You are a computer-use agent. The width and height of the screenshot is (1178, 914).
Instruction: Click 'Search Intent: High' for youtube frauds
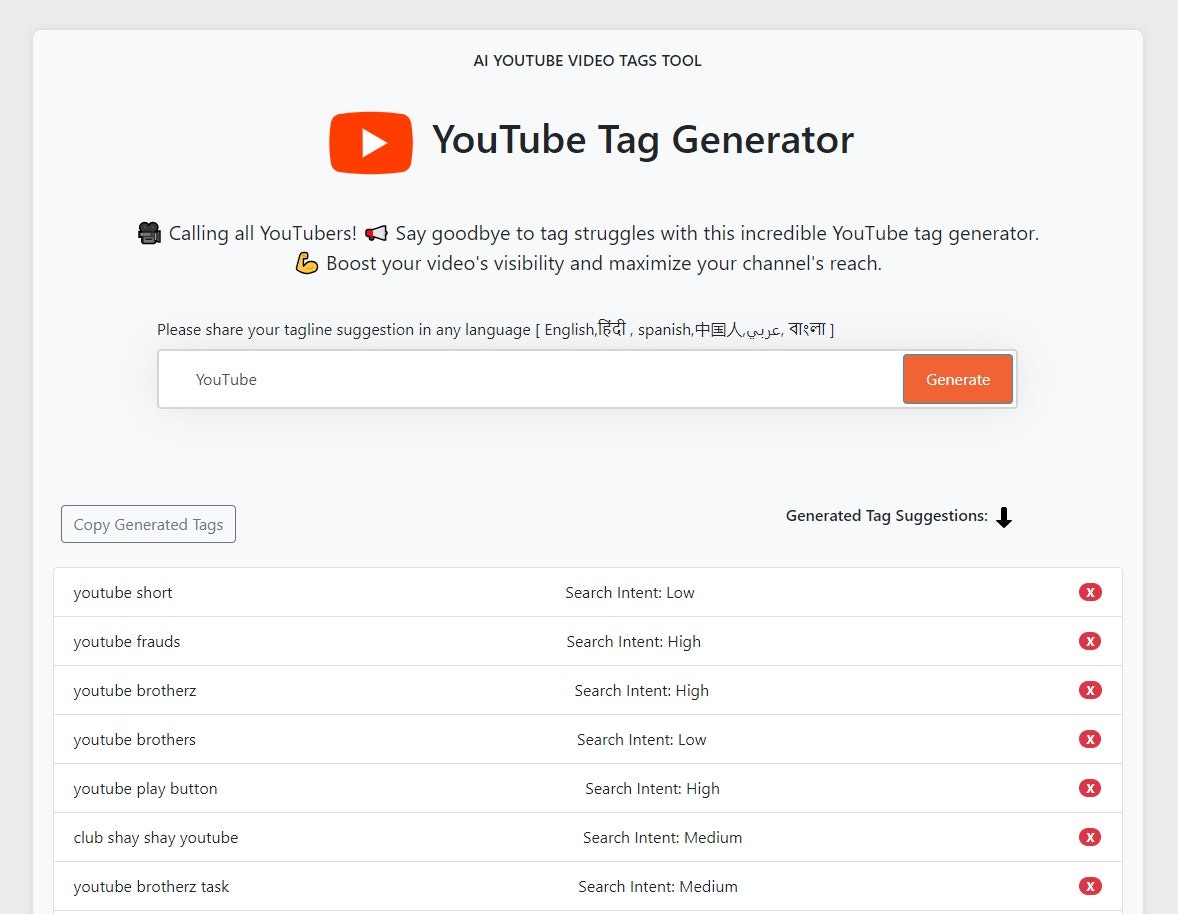click(x=633, y=641)
